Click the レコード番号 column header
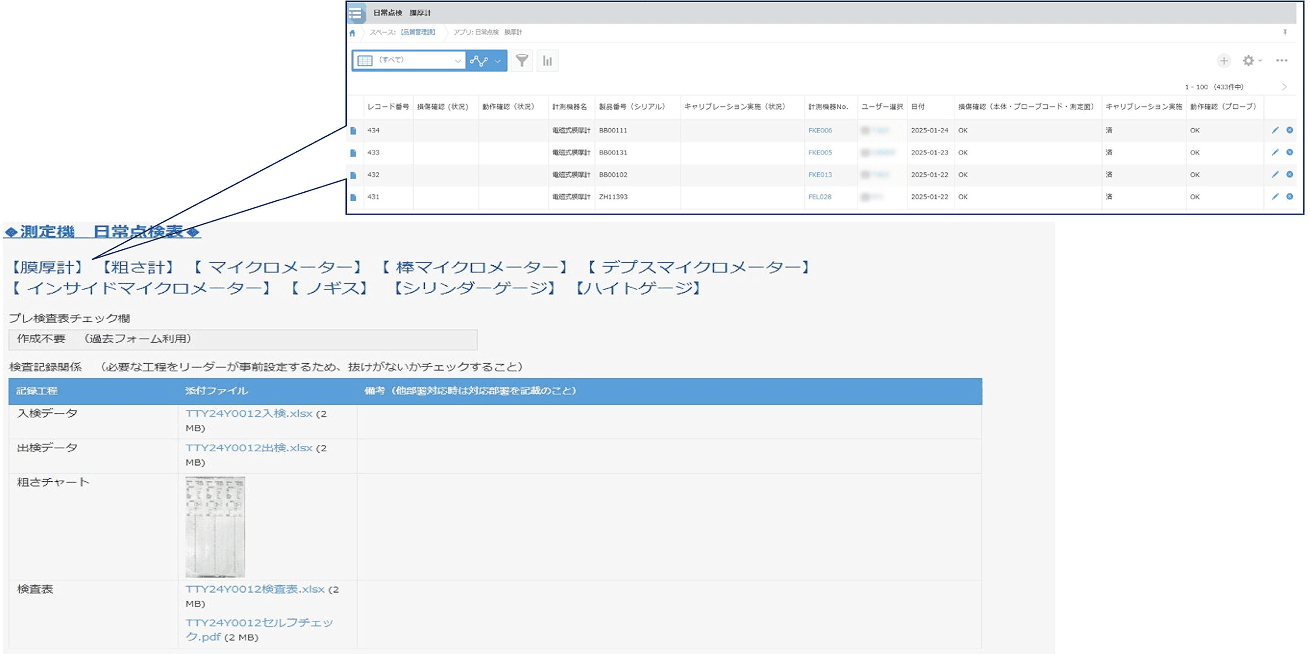The image size is (1310, 654). point(388,106)
